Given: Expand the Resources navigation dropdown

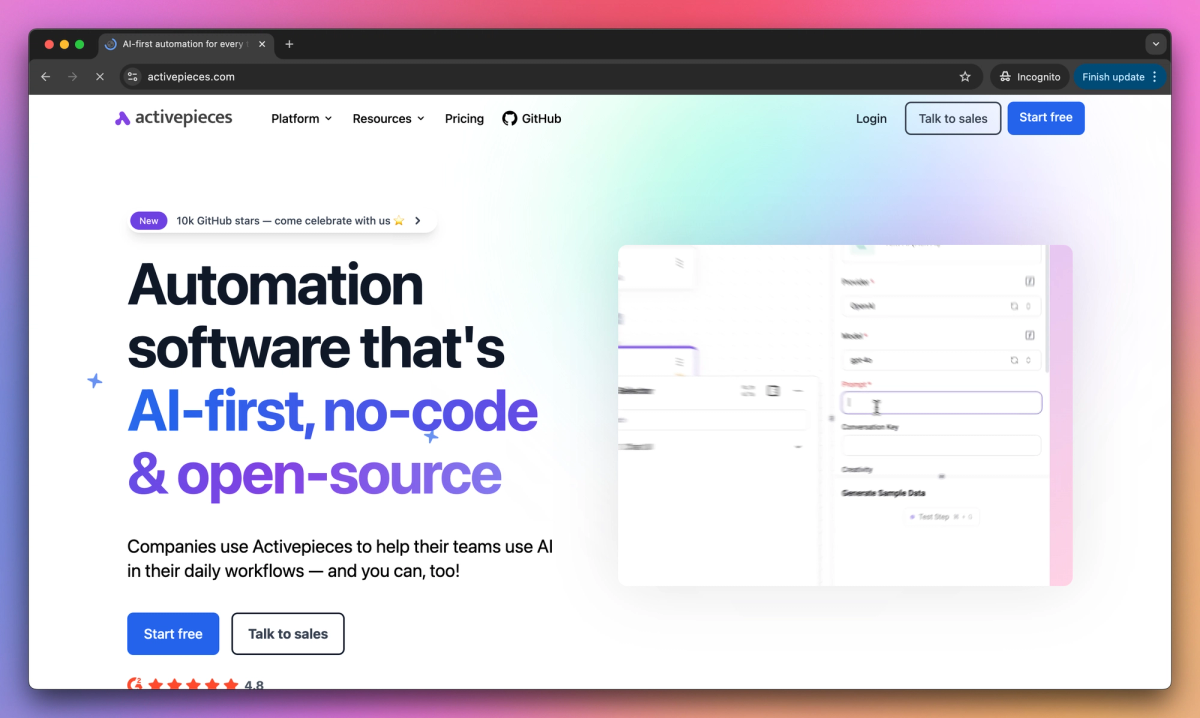Looking at the screenshot, I should tap(388, 118).
